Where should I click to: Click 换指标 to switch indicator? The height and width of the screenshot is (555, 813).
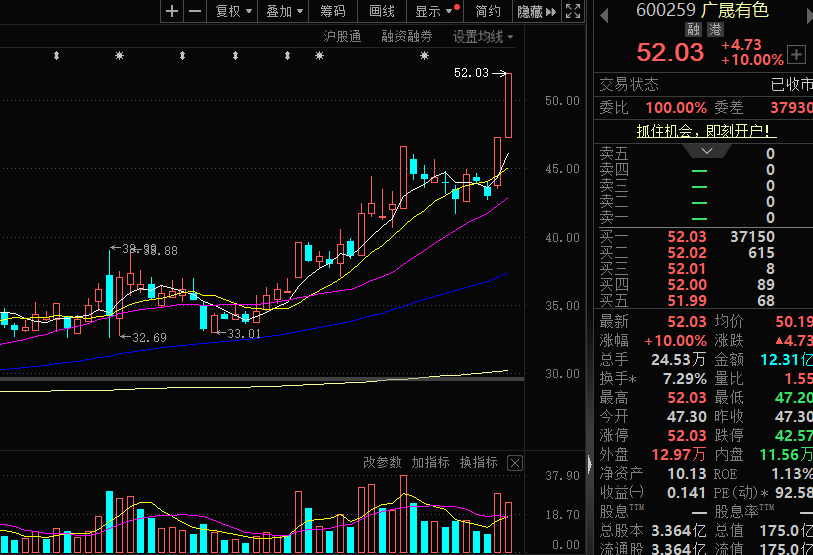pyautogui.click(x=478, y=462)
